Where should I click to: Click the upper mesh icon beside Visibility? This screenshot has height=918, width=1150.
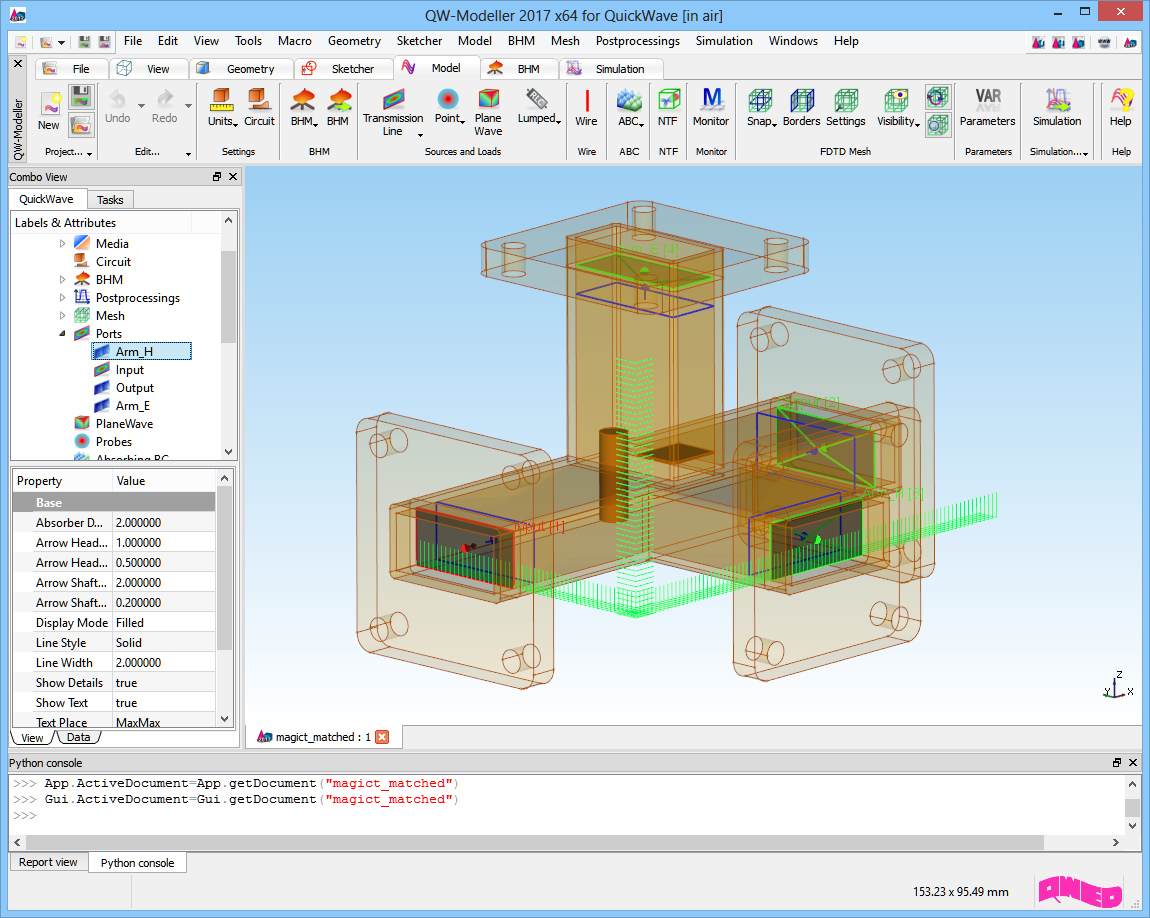tap(937, 97)
